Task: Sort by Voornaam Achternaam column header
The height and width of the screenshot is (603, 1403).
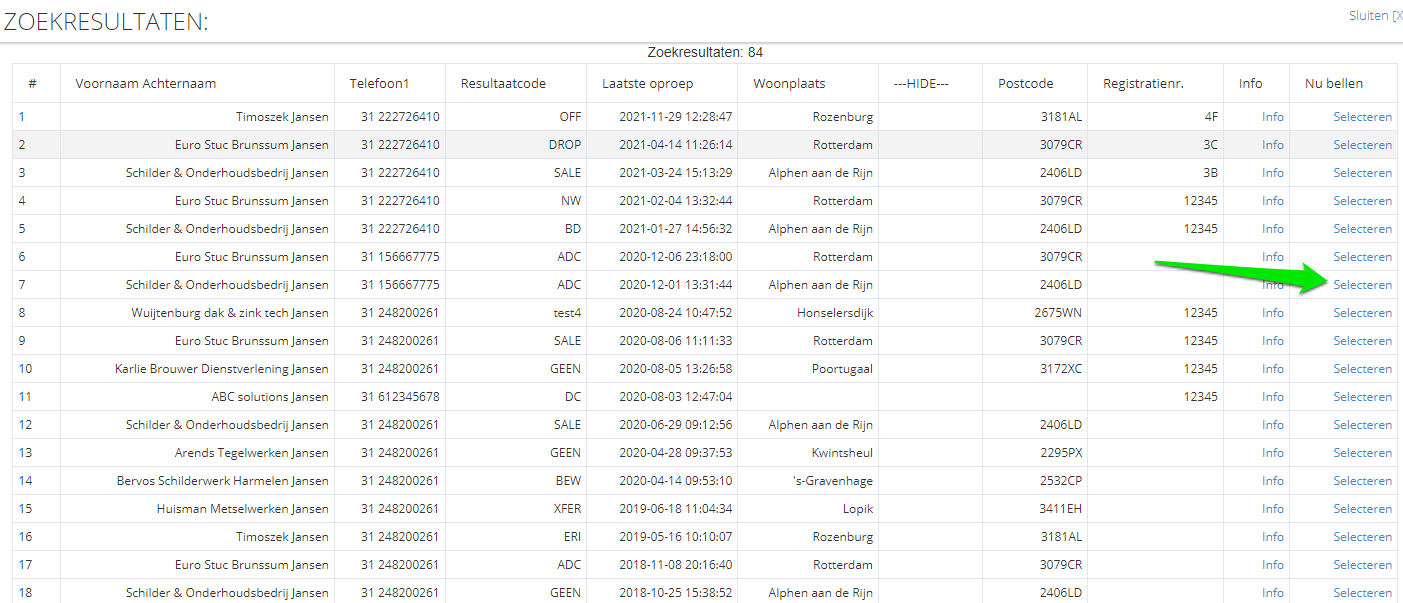Action: coord(146,84)
